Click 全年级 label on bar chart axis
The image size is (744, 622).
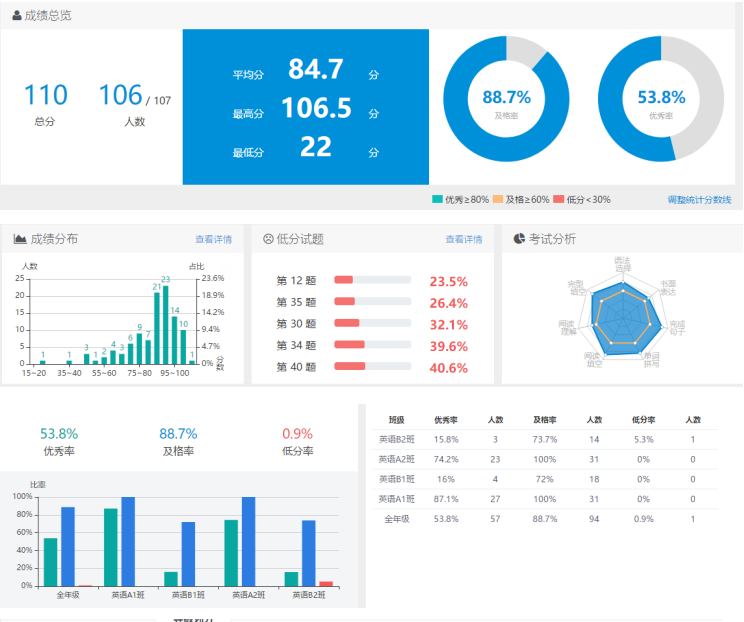(x=68, y=595)
